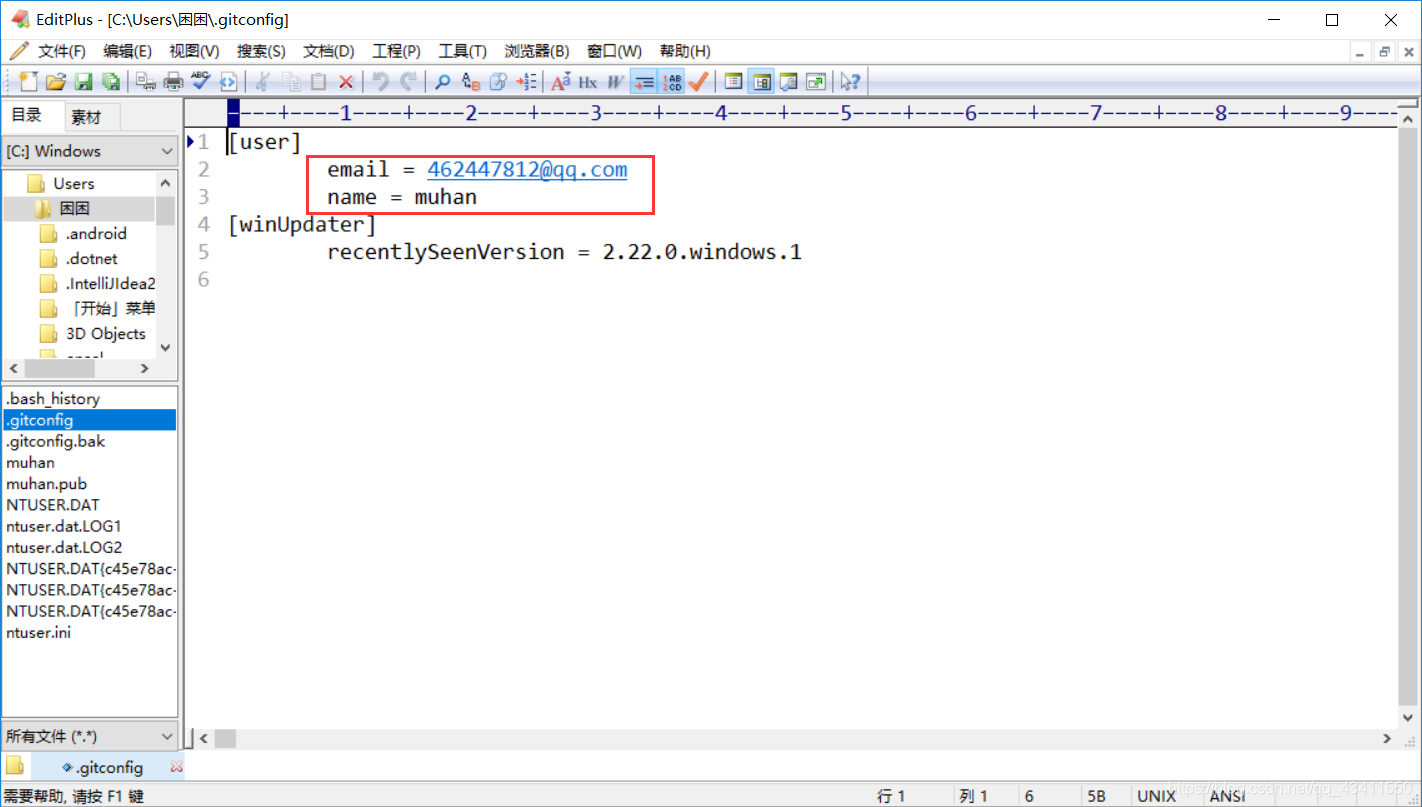Click the Print icon
Image resolution: width=1422 pixels, height=807 pixels.
[x=173, y=82]
